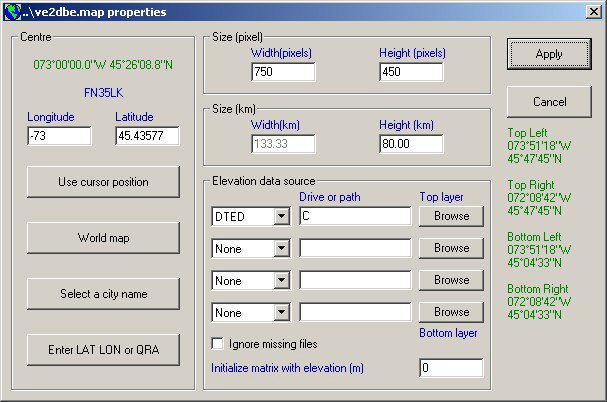Click Enter LAT LON or QRA
Screen dimensions: 607x402
[103, 350]
